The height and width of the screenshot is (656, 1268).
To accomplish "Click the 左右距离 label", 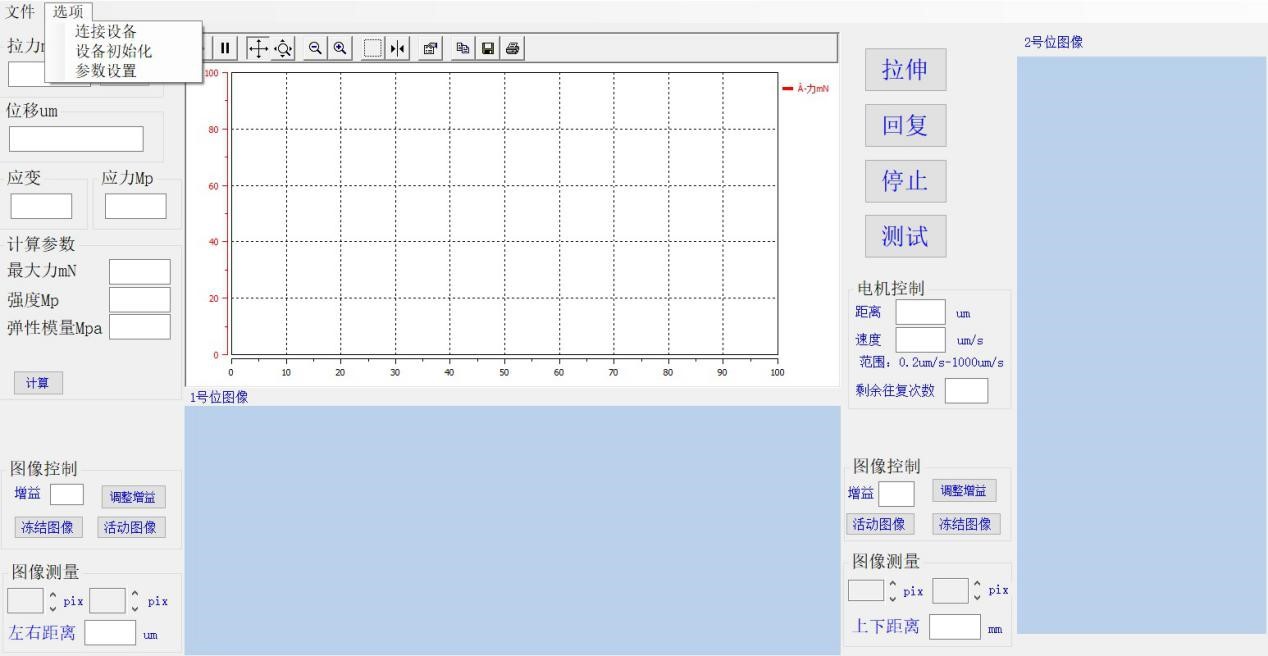I will pyautogui.click(x=42, y=633).
